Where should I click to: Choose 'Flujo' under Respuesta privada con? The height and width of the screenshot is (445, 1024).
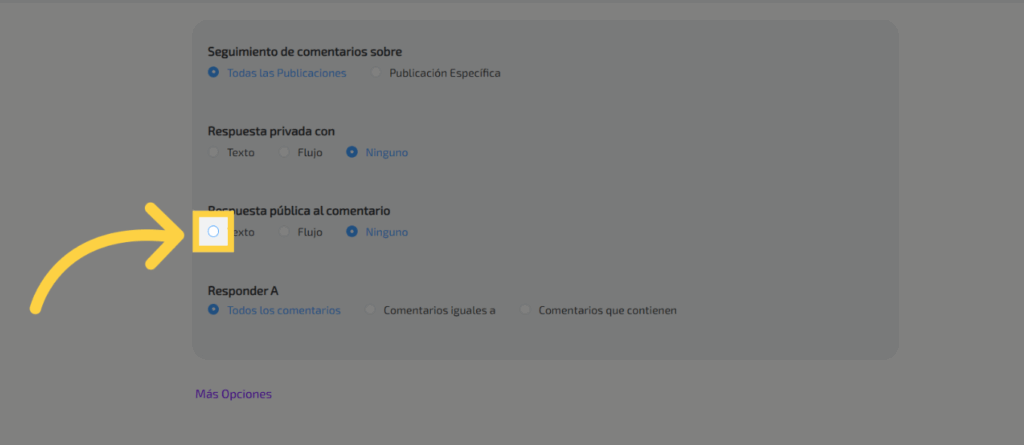284,153
